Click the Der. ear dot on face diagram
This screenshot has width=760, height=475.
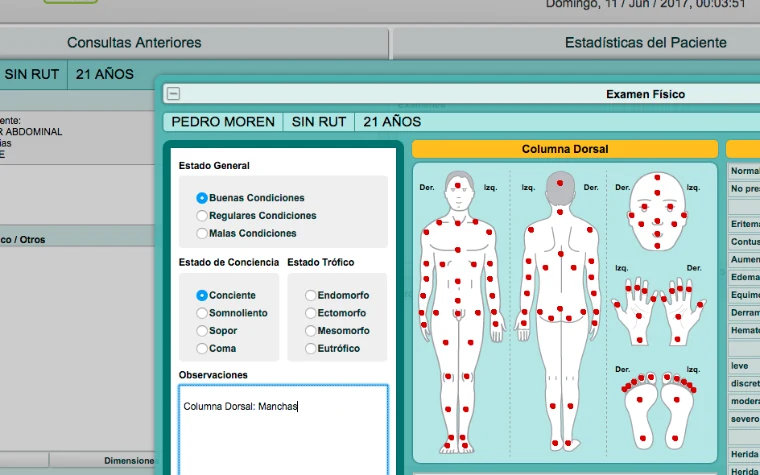(632, 215)
